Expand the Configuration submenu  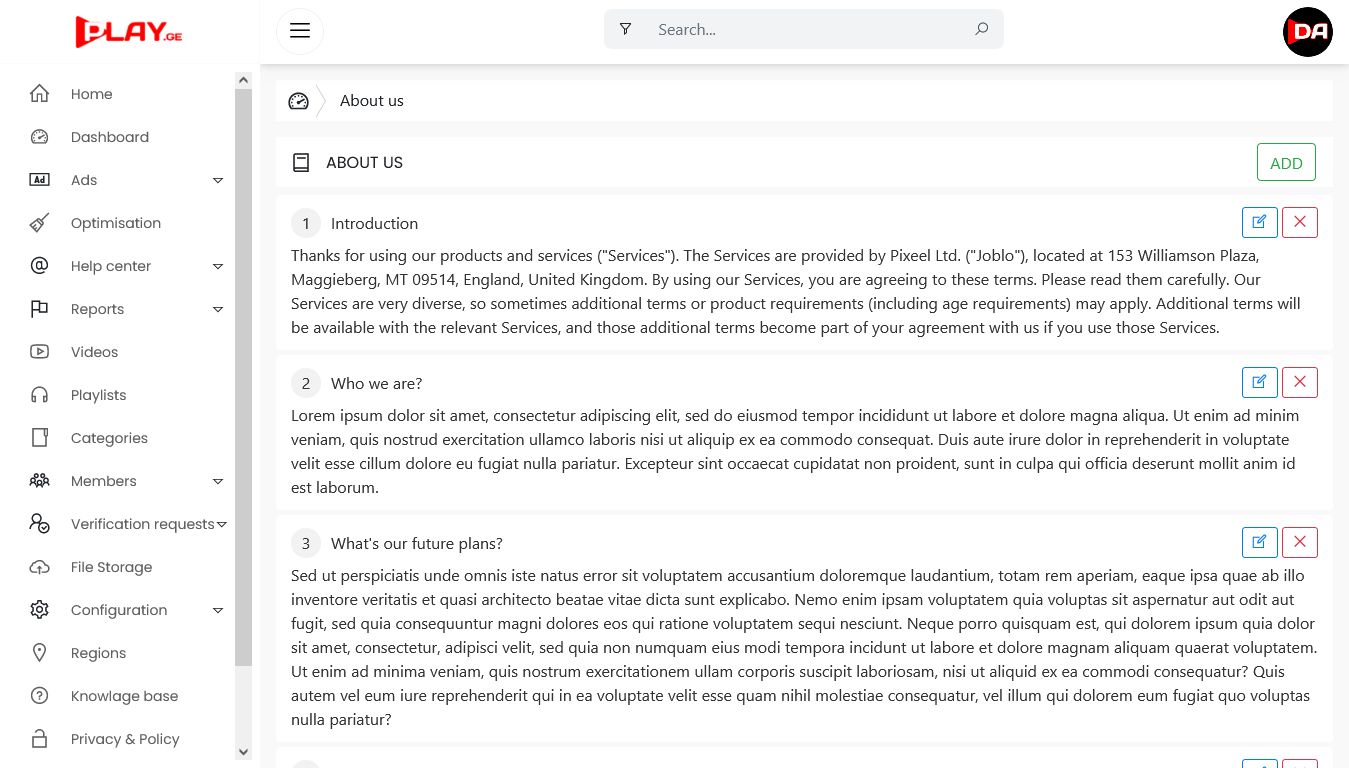pyautogui.click(x=217, y=610)
